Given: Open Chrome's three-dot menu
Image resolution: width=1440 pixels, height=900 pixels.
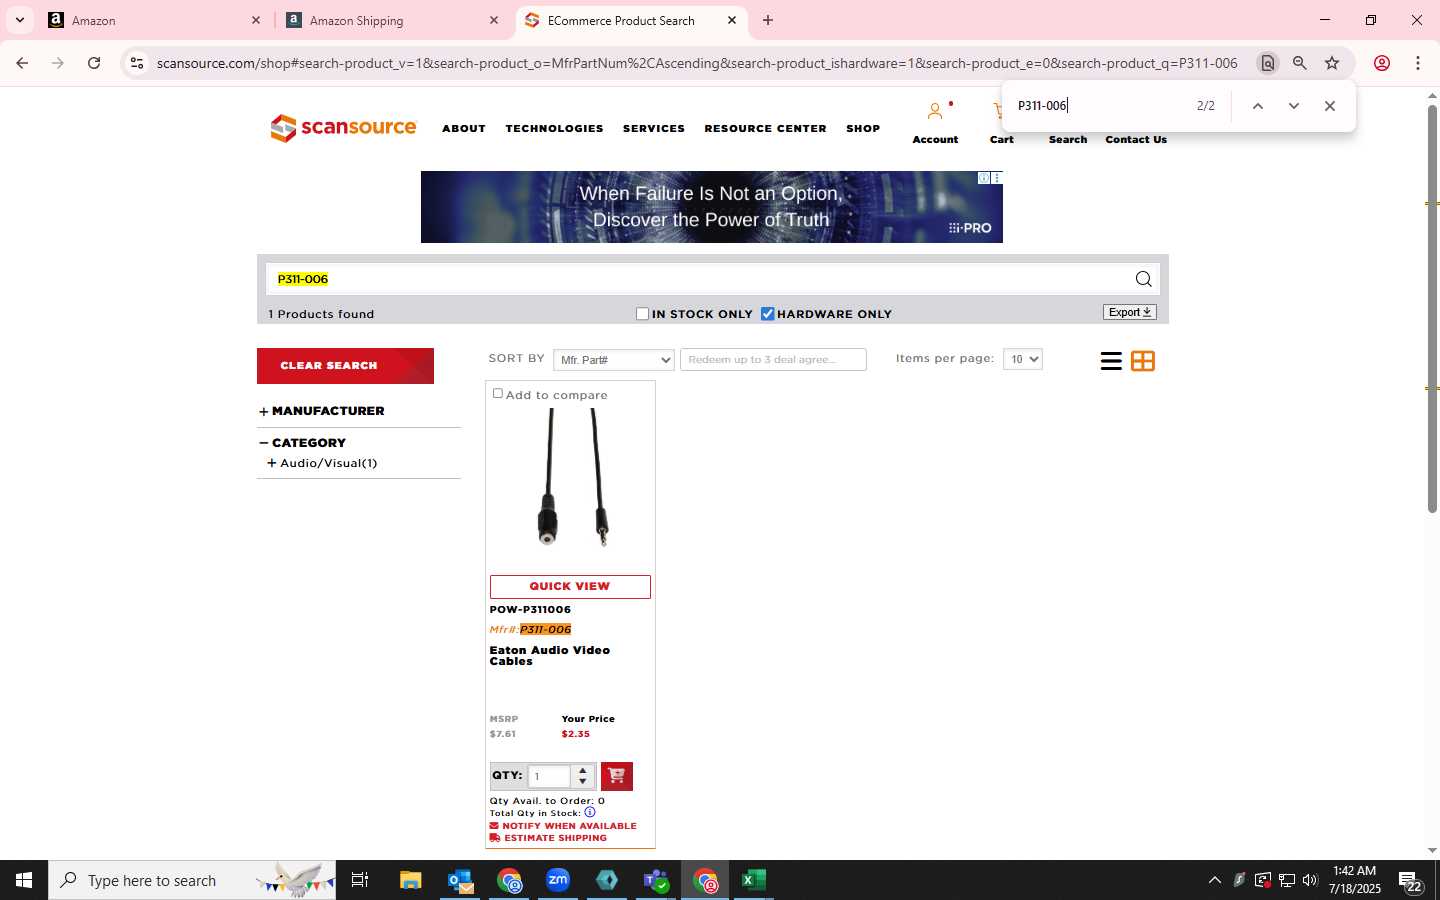Looking at the screenshot, I should [x=1417, y=63].
